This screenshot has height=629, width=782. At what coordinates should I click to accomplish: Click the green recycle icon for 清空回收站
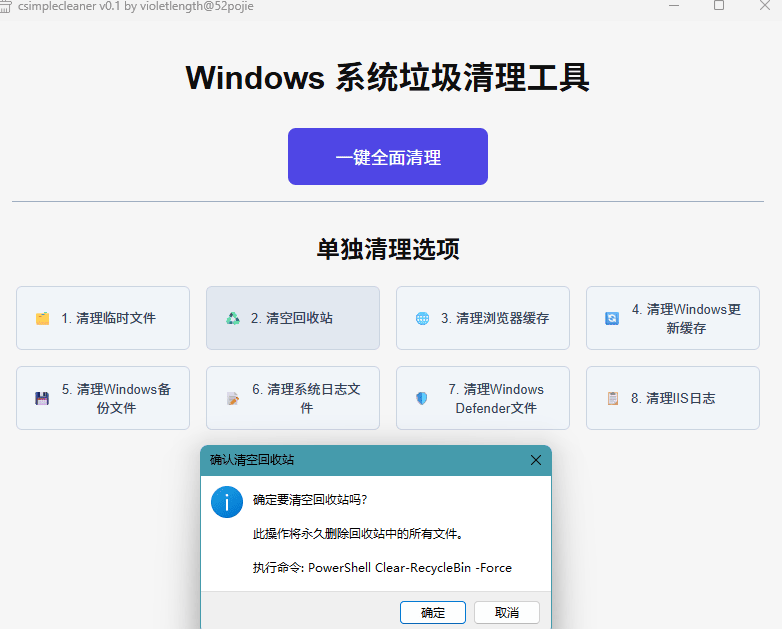tap(233, 318)
